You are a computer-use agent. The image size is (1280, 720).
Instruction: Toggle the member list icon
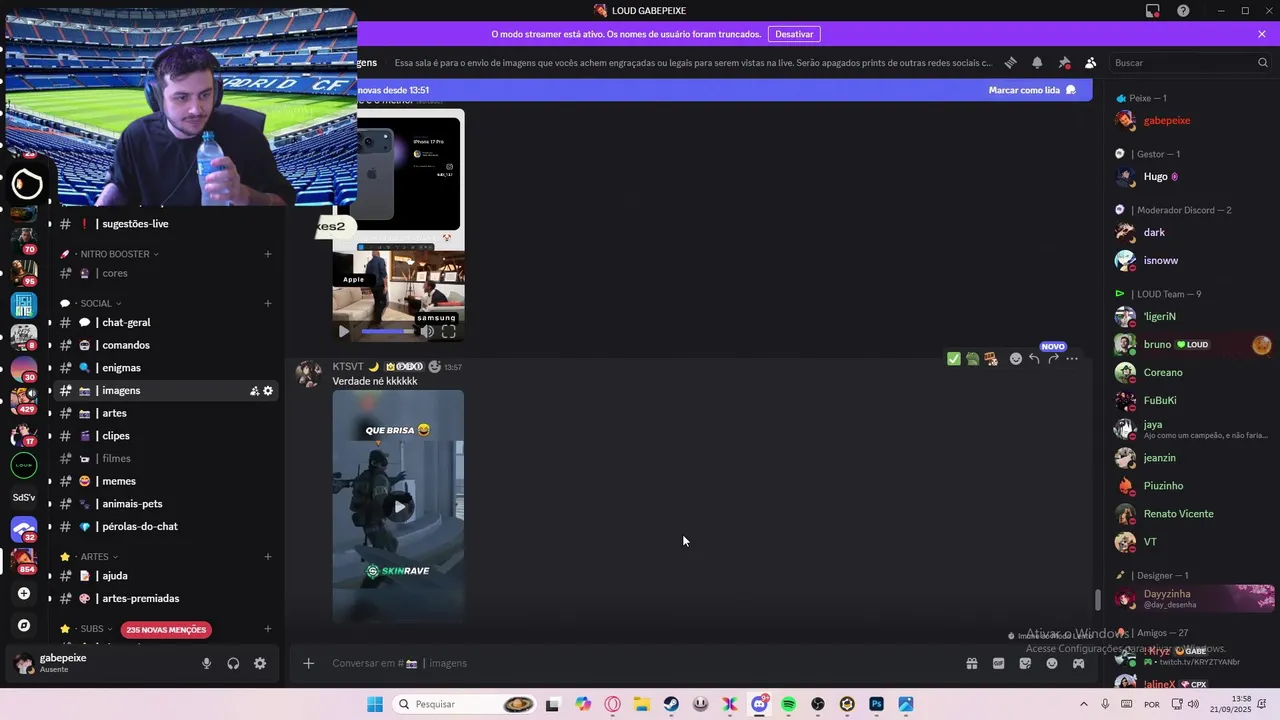[1091, 62]
